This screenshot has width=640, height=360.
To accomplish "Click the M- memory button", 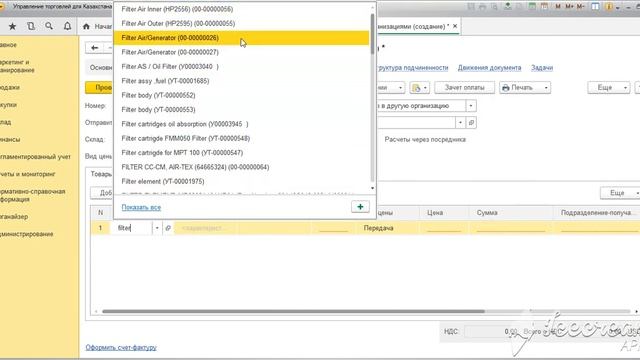I will pos(580,7).
